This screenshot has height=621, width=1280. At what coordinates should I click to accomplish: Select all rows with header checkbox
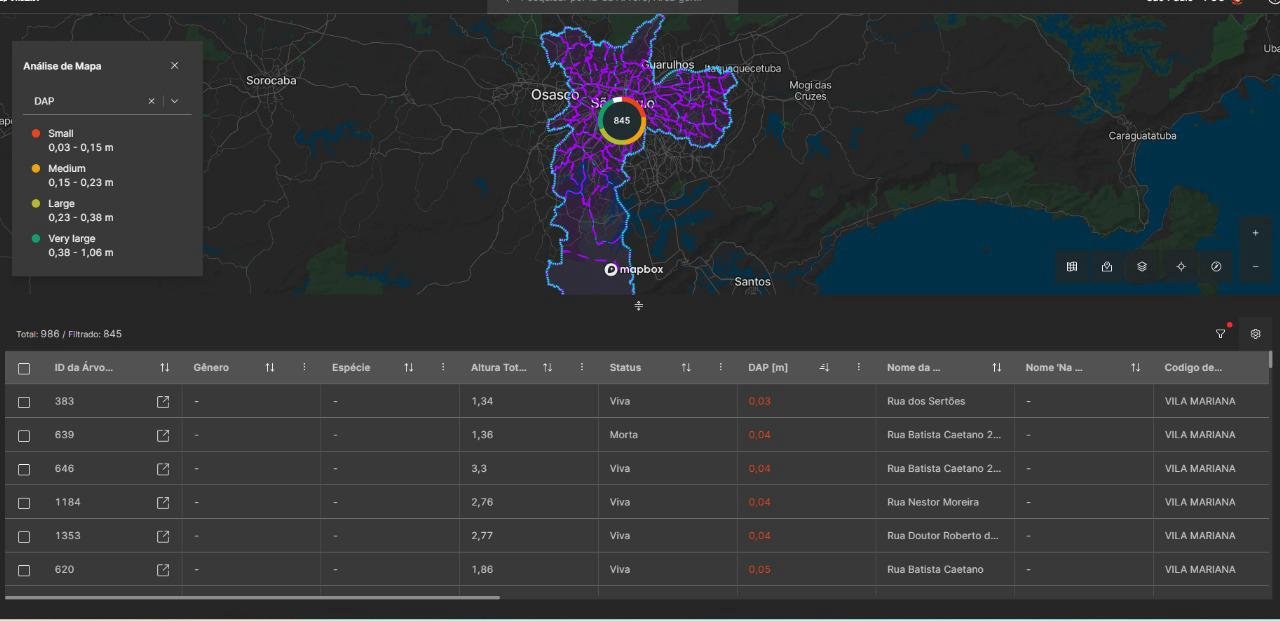(x=24, y=368)
